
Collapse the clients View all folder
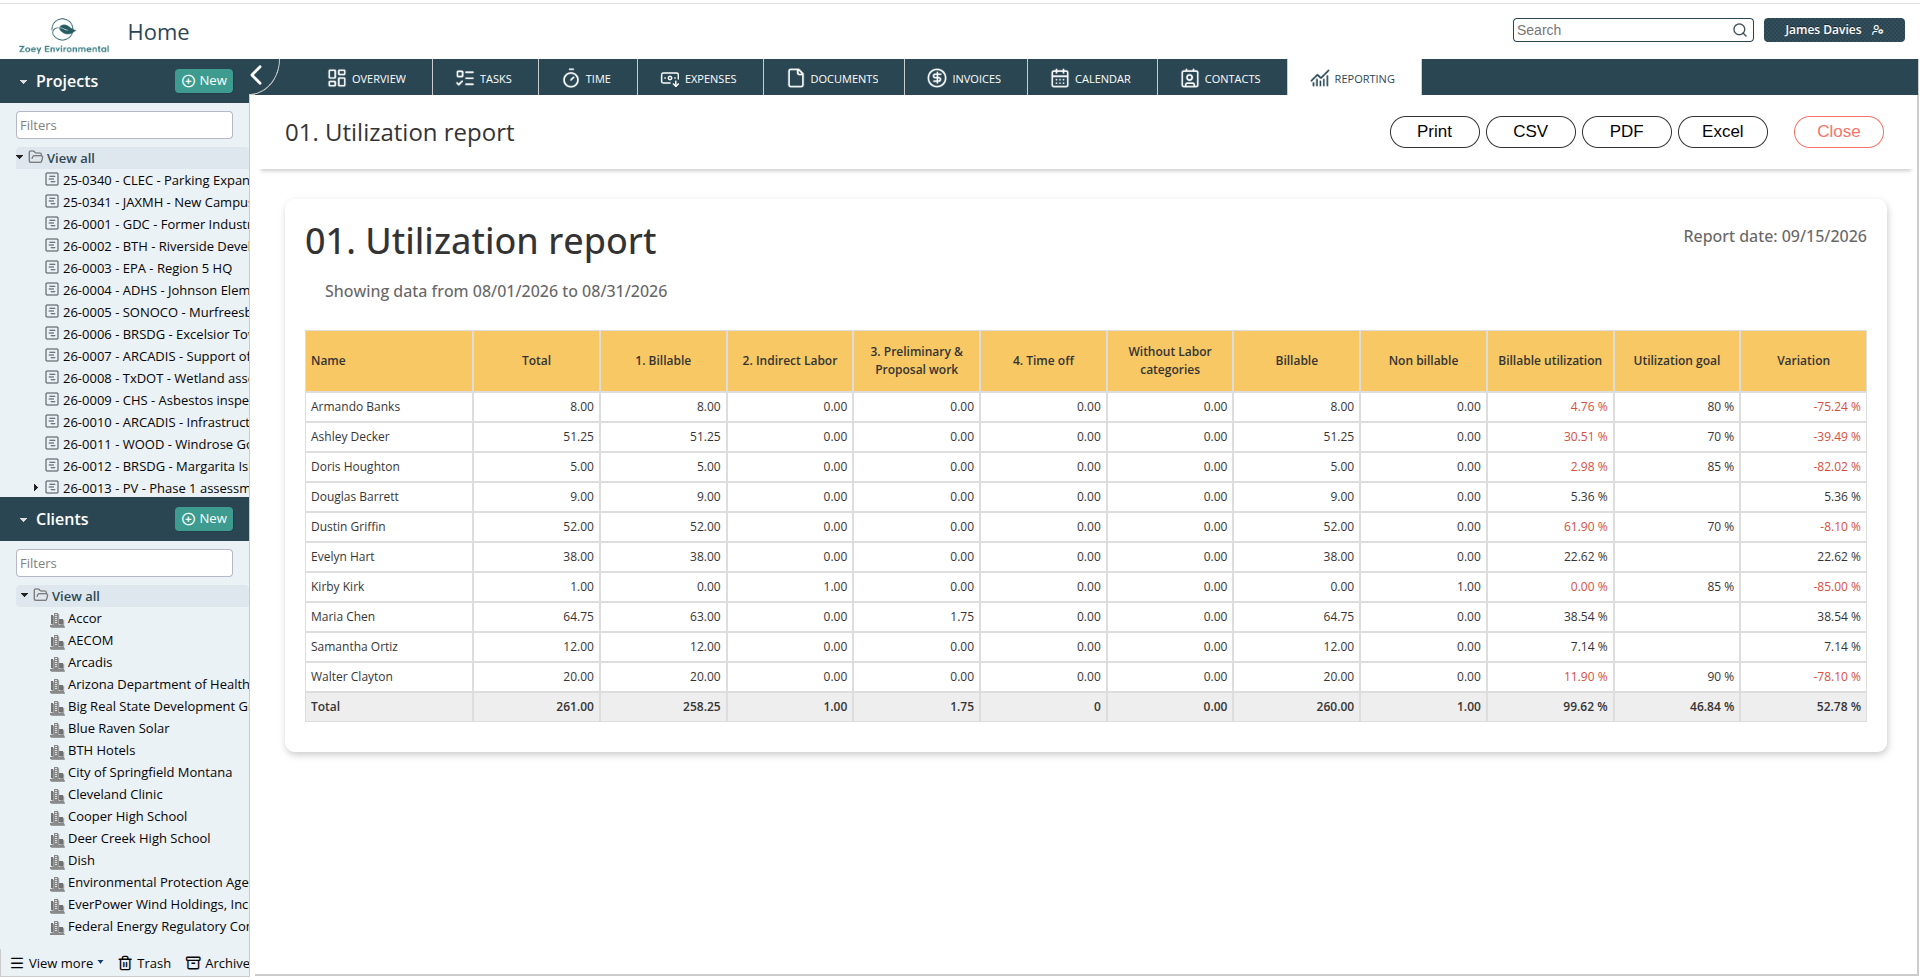click(24, 595)
